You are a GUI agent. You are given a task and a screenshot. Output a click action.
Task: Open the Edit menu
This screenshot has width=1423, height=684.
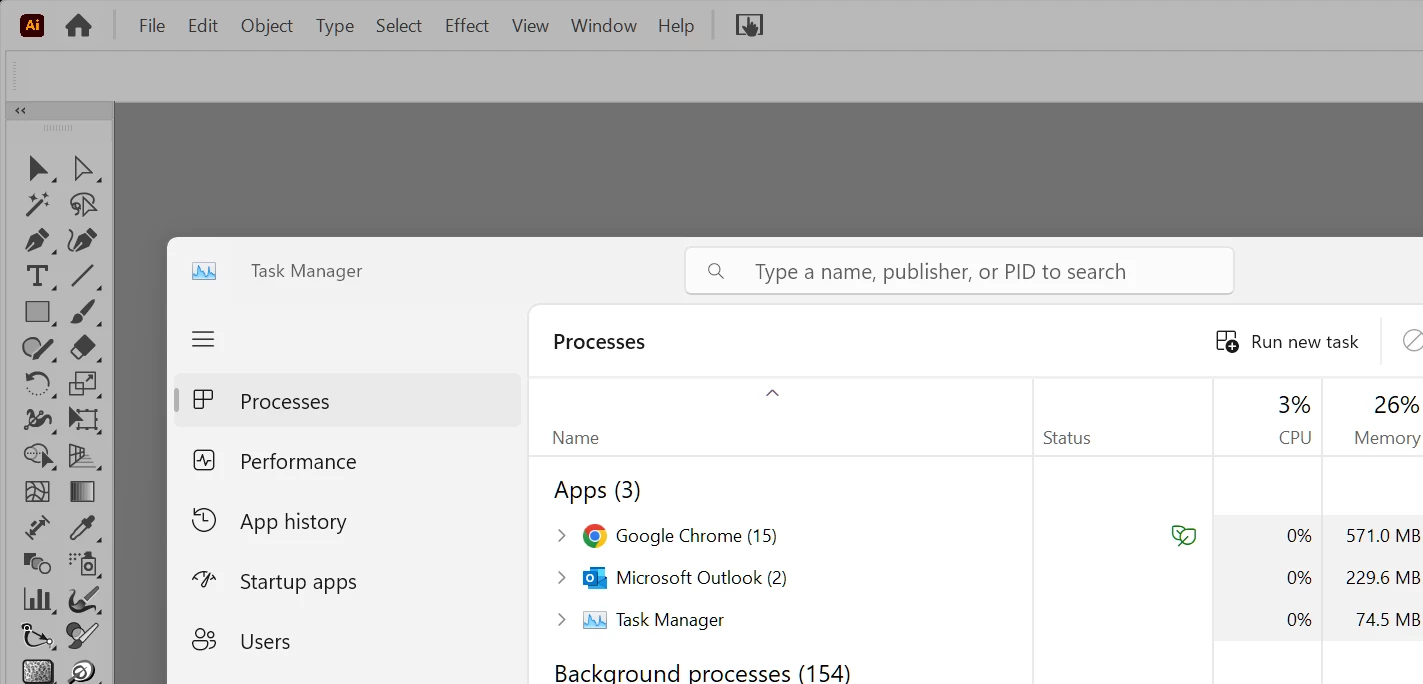click(x=203, y=26)
